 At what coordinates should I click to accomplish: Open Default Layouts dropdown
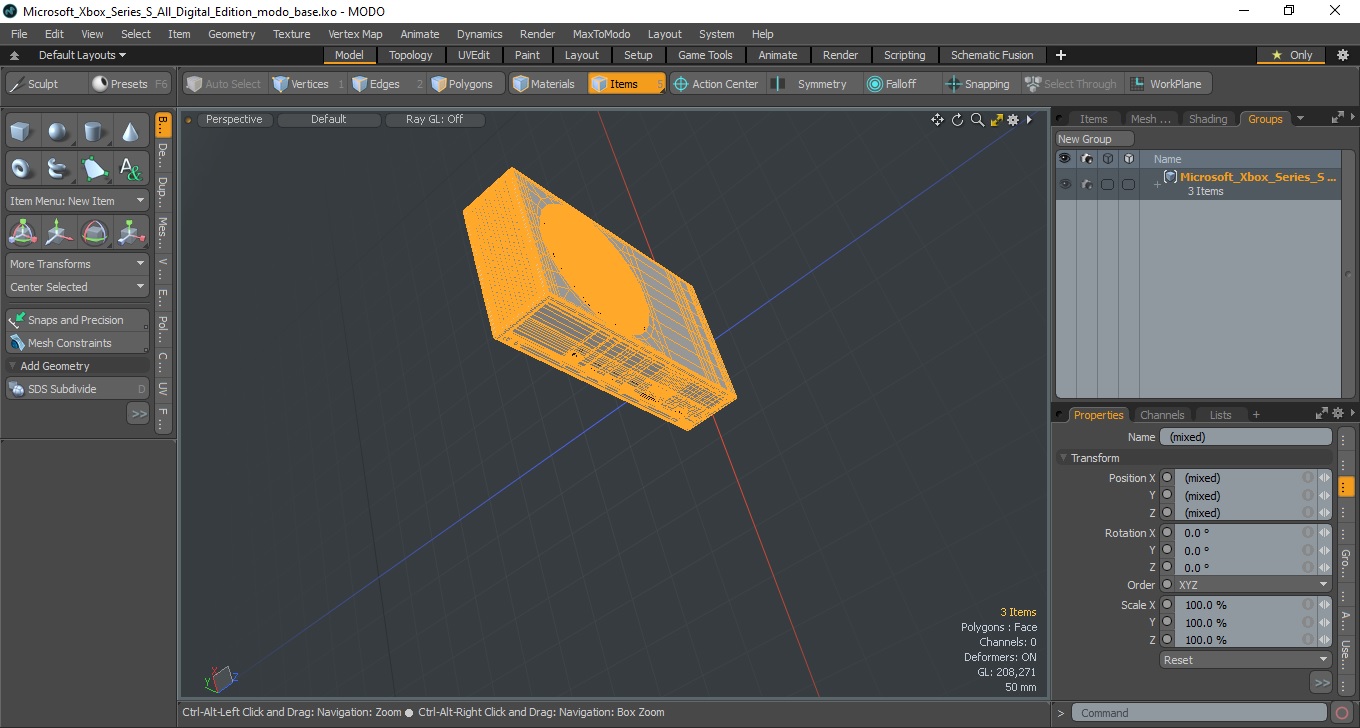click(x=82, y=55)
